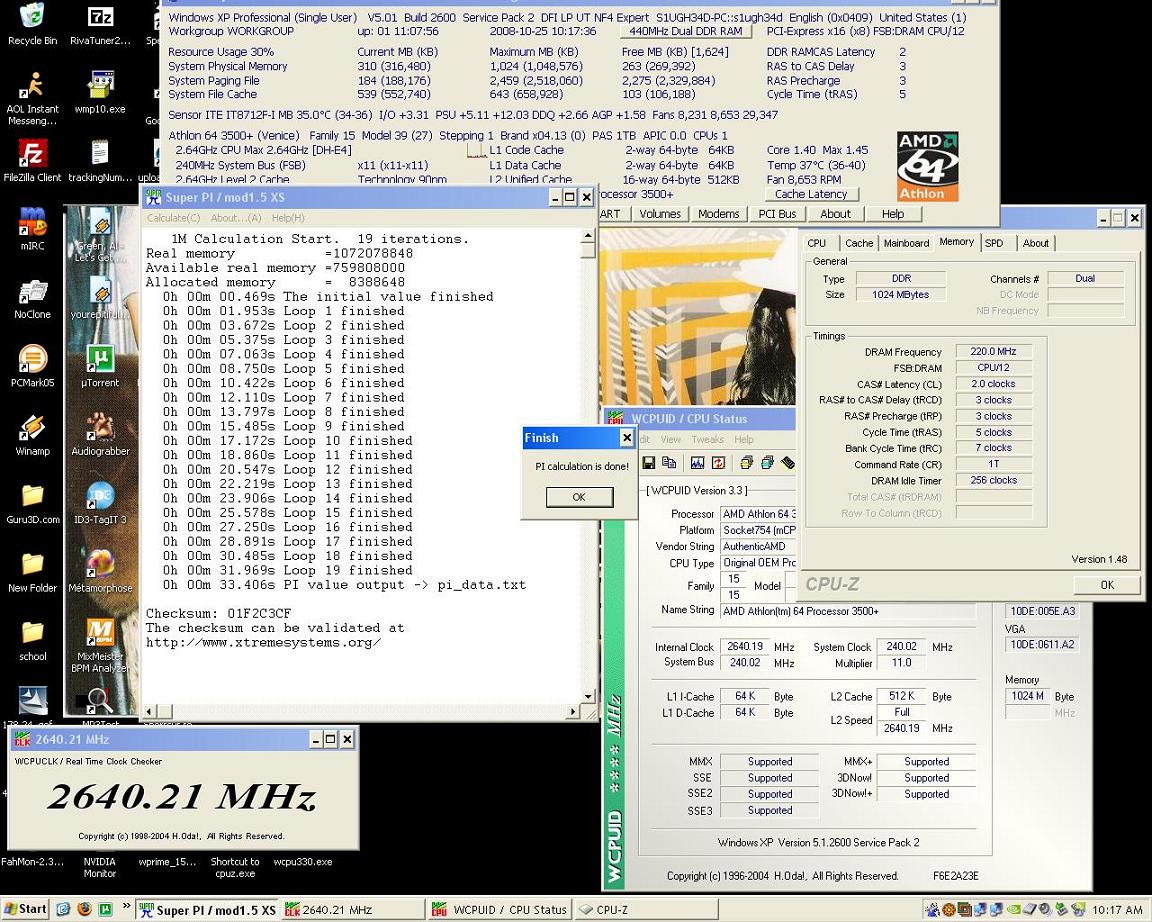Click Internet Explorer quick launch icon
The height and width of the screenshot is (922, 1152).
[x=63, y=909]
